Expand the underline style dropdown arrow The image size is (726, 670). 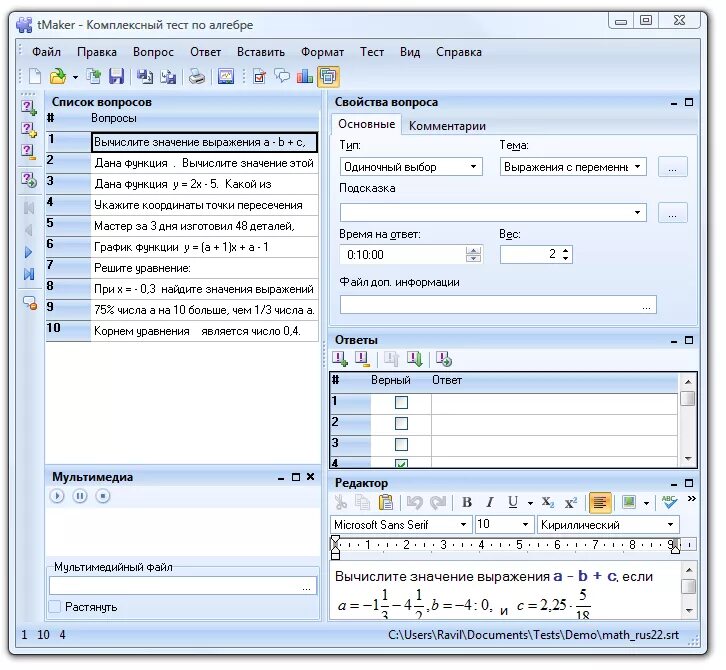click(x=530, y=503)
